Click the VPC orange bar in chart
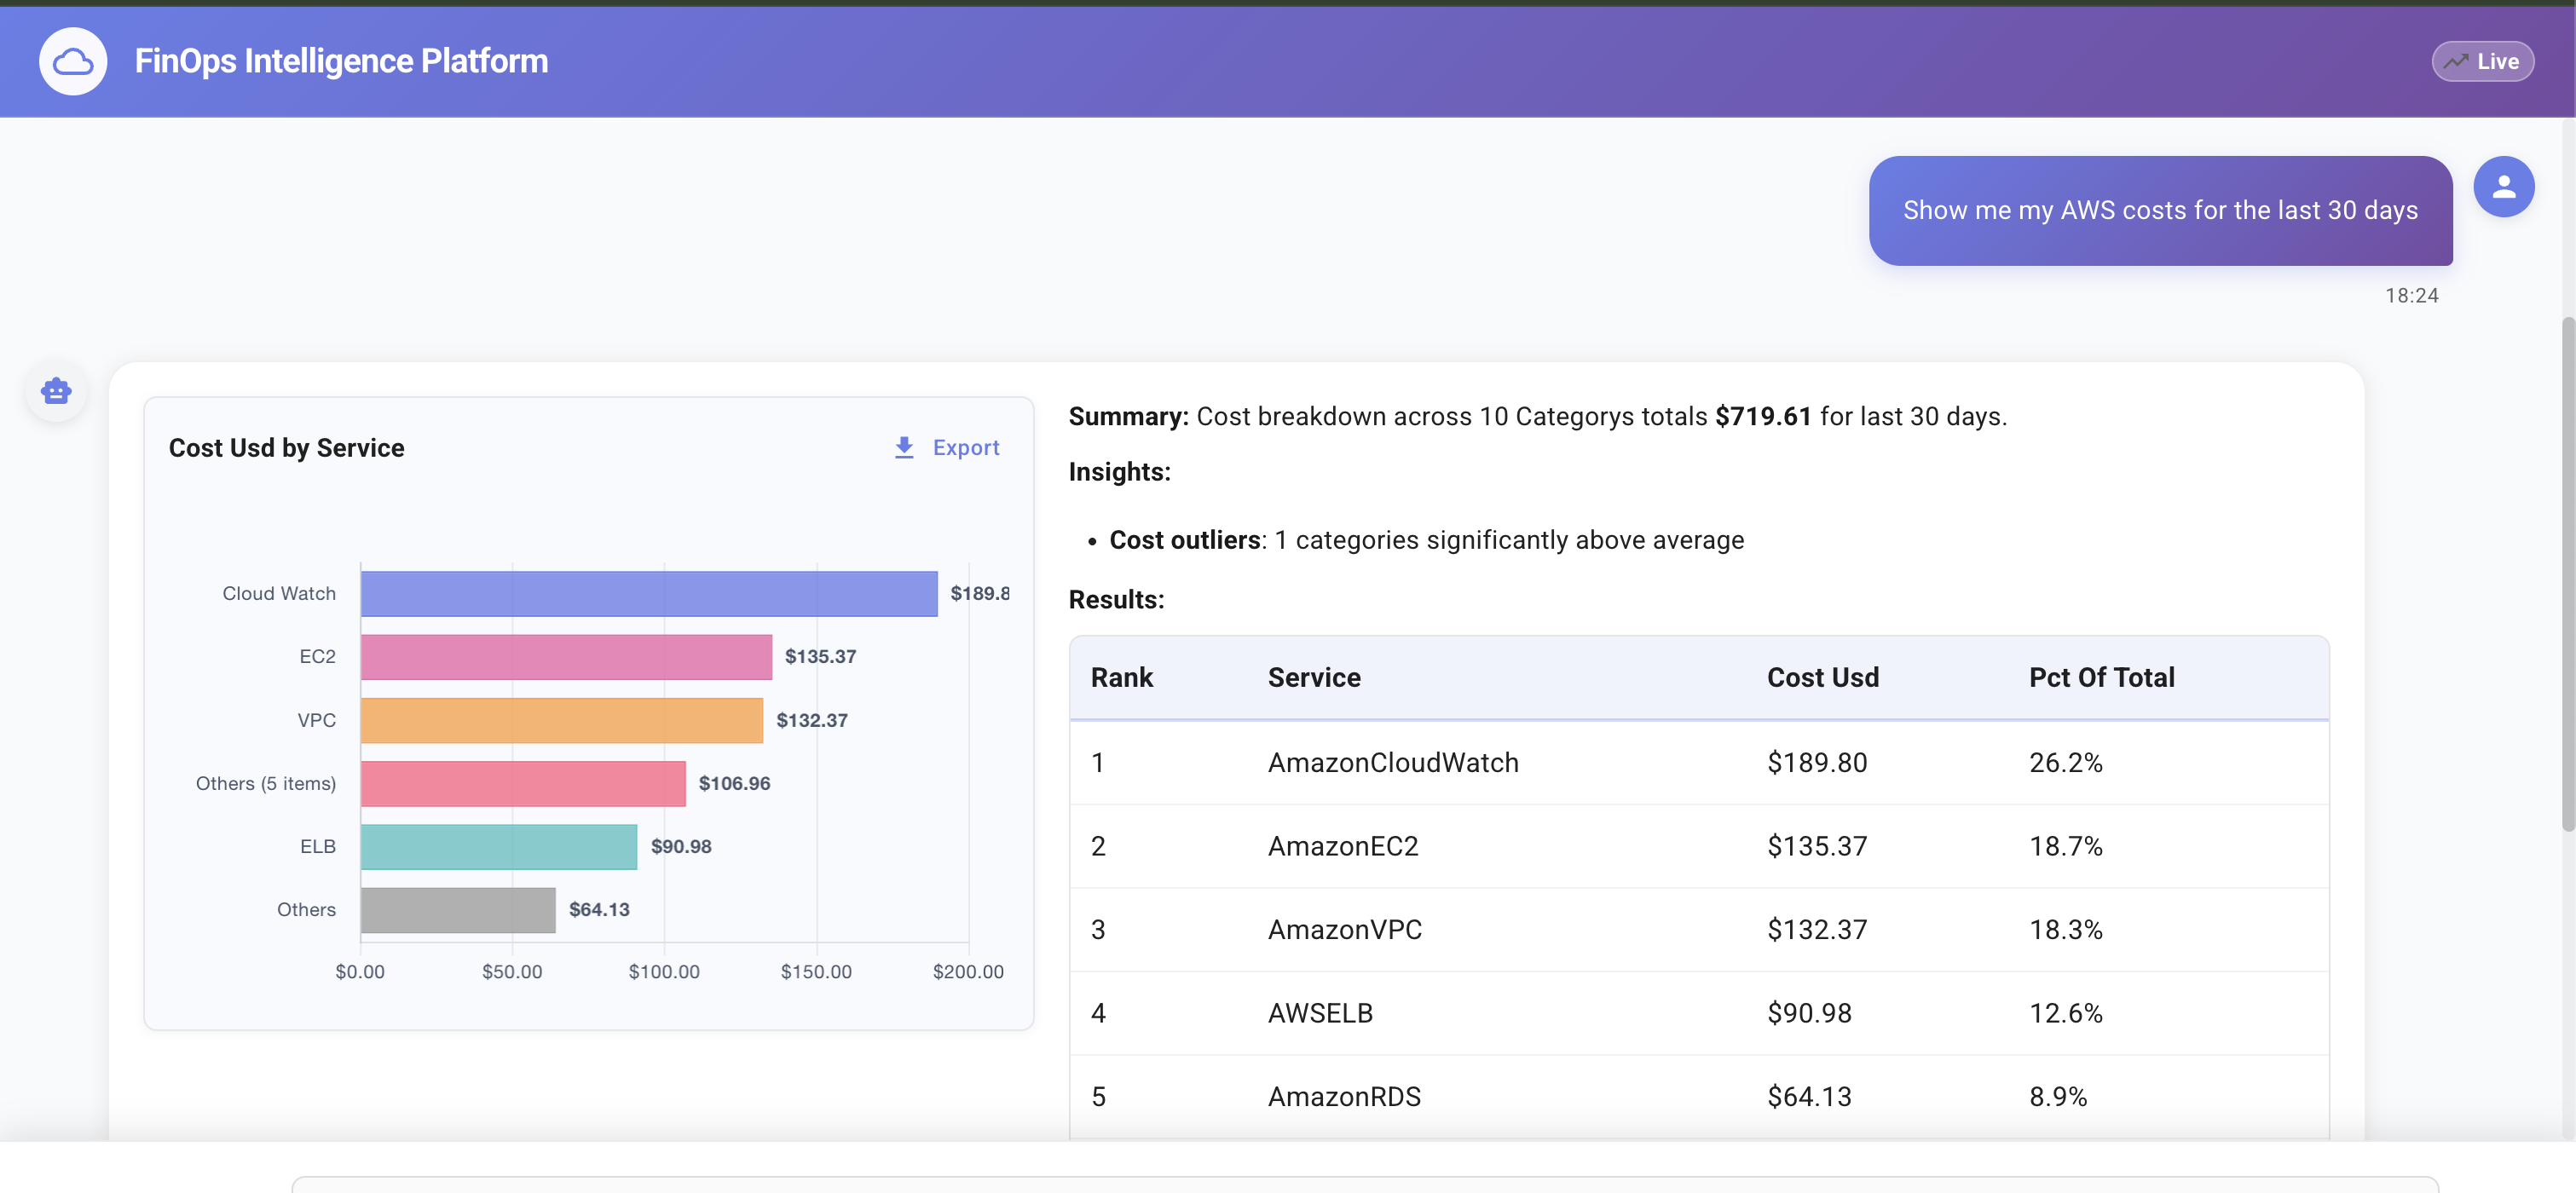2576x1193 pixels. tap(562, 720)
